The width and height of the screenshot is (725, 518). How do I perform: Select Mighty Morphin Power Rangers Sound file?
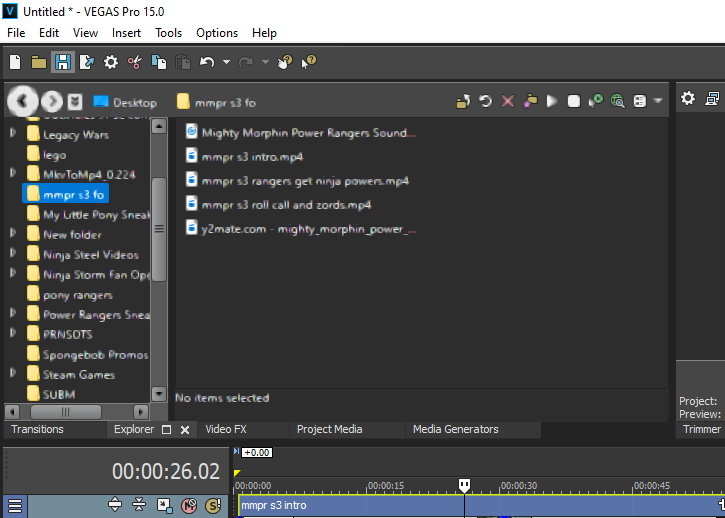tap(301, 133)
